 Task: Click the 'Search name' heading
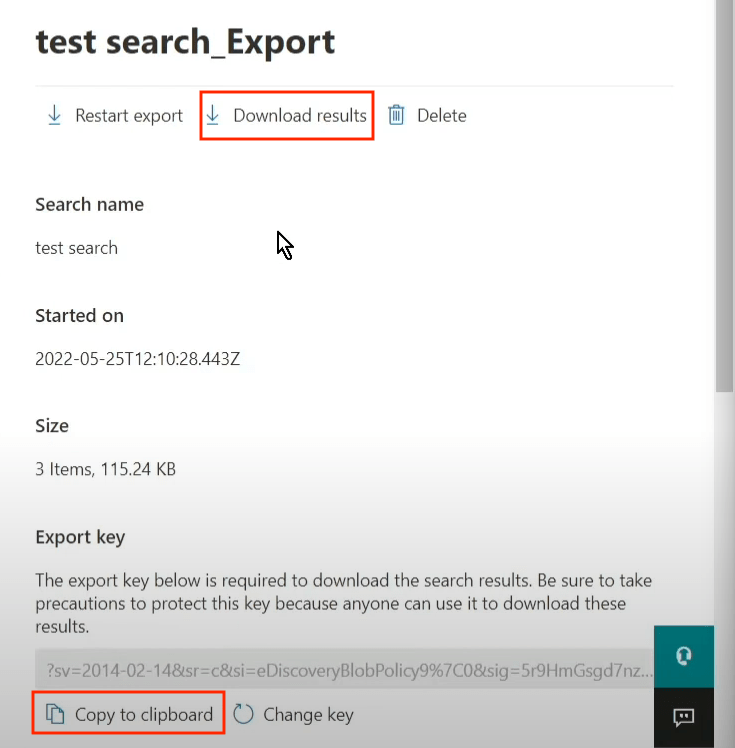90,204
